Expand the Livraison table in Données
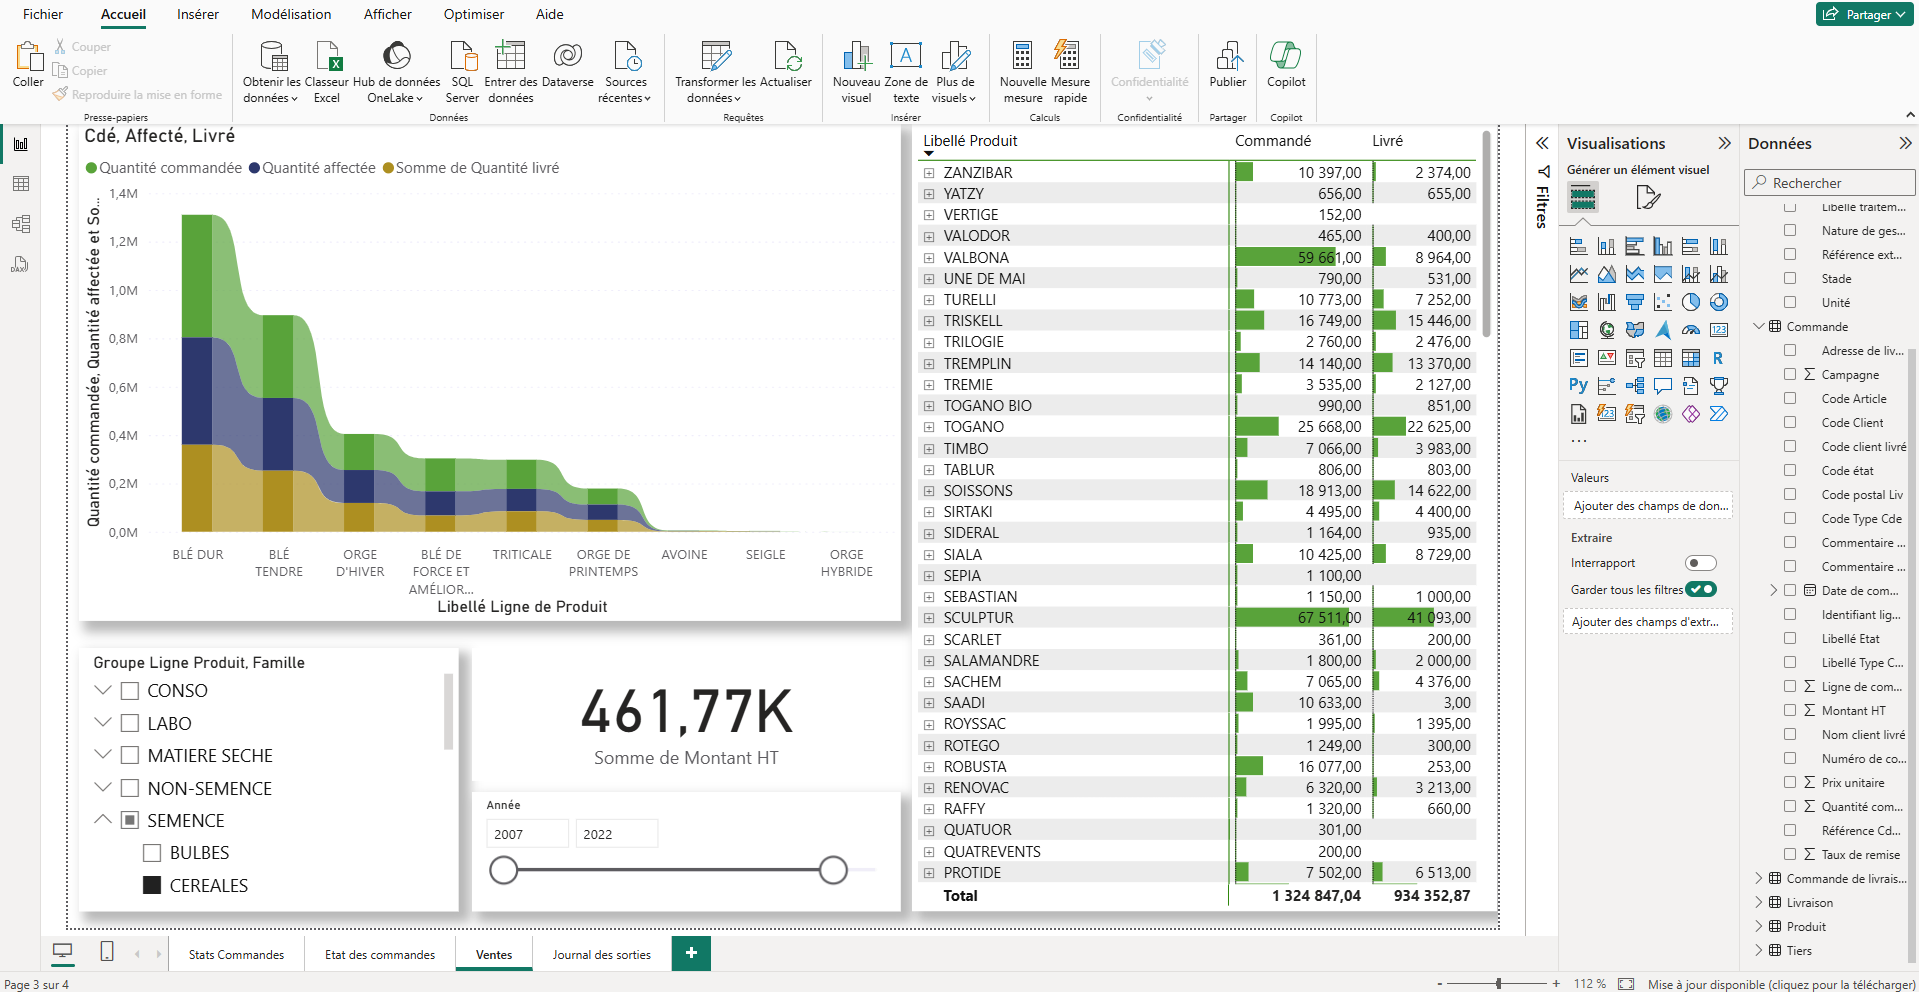 1759,903
